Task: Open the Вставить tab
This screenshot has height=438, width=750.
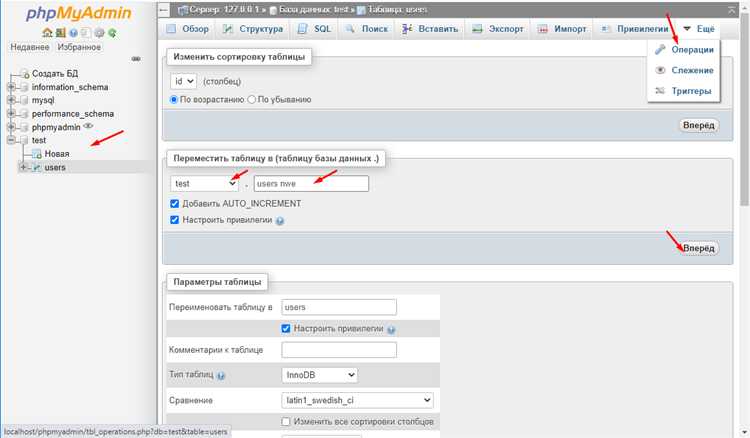Action: [x=430, y=29]
